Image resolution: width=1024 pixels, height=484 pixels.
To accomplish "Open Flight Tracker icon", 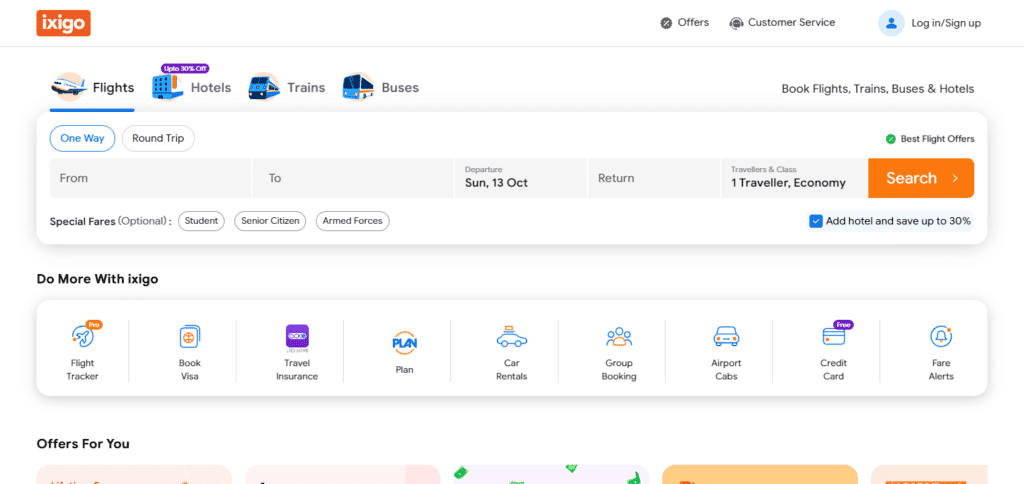I will tap(83, 337).
